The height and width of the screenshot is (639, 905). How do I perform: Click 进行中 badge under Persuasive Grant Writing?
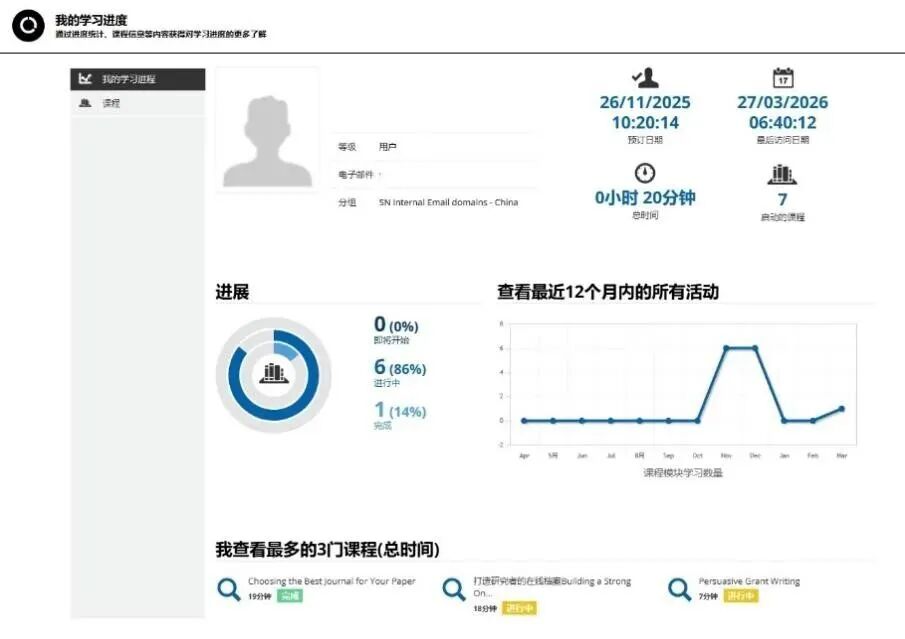[x=741, y=596]
